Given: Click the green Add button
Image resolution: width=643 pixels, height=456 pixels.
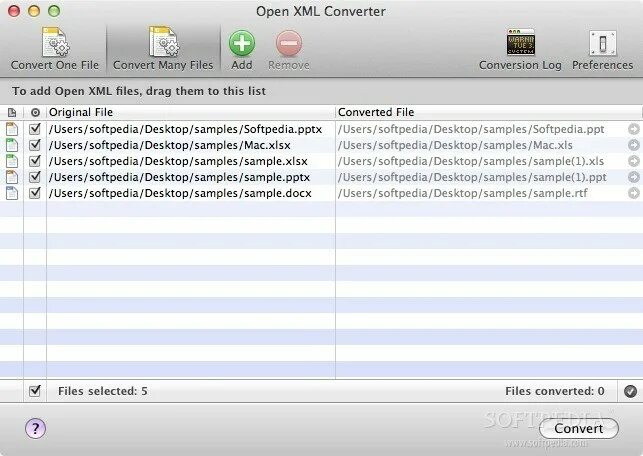Looking at the screenshot, I should 242,49.
